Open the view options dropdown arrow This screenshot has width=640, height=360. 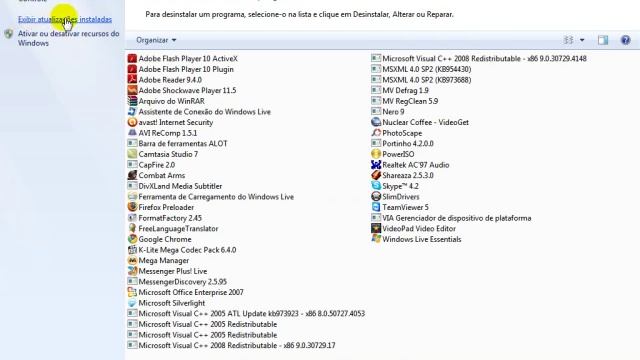(582, 40)
